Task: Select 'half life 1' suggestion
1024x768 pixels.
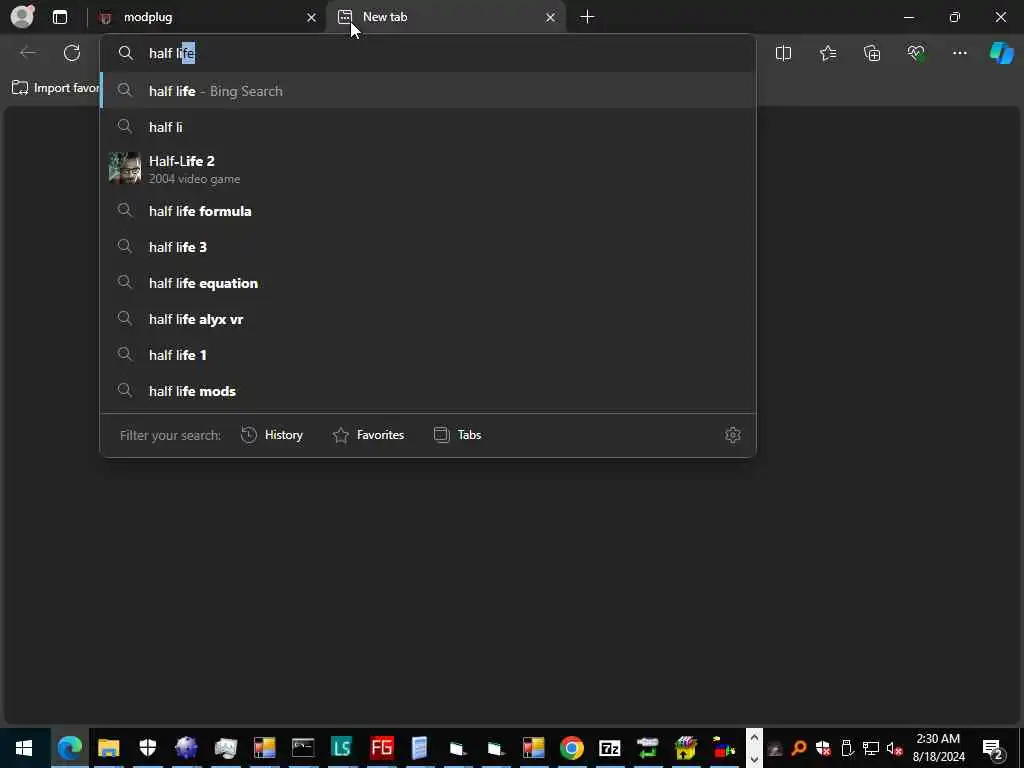Action: 428,355
